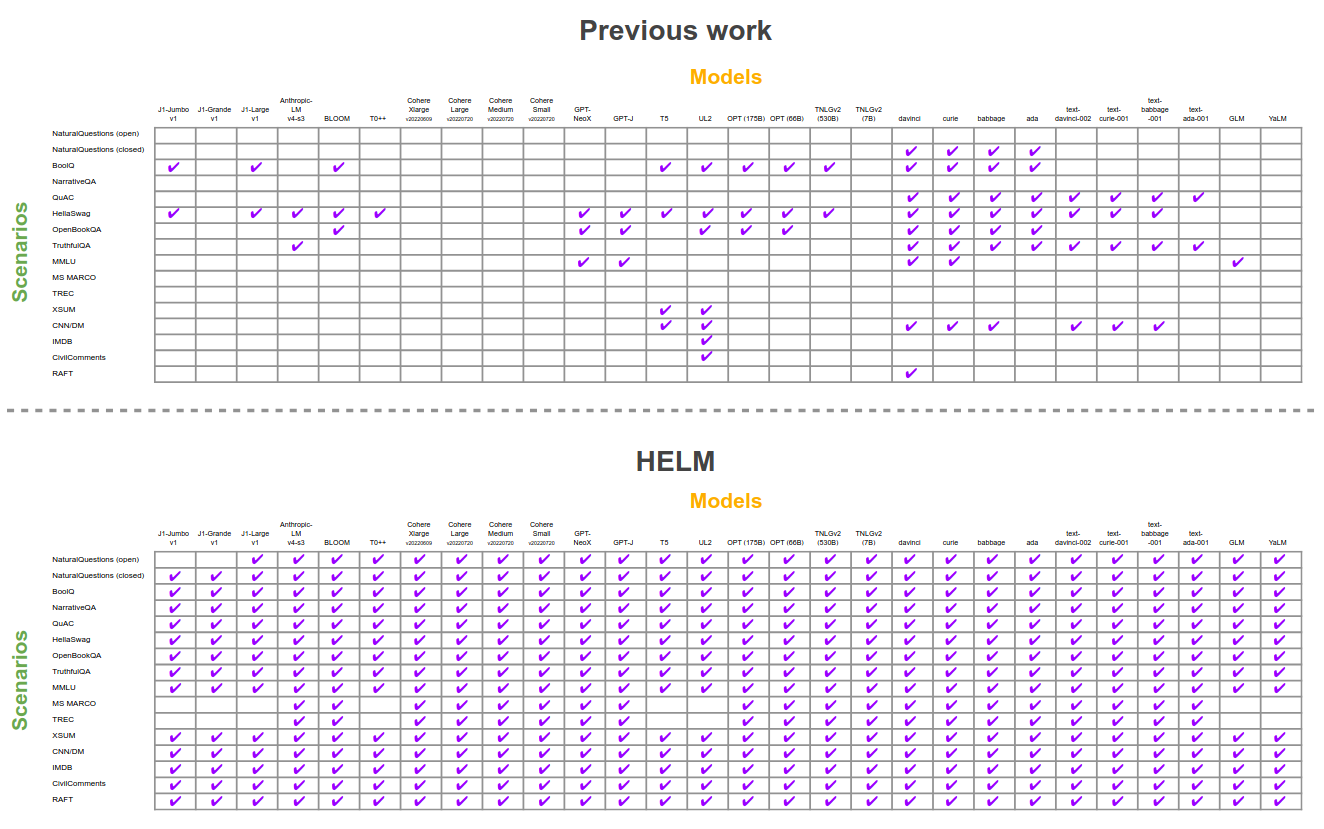Viewport: 1324px width, 829px height.
Task: Select the QuAC / text-ada-001 checkmark in Previous work
Action: point(1198,198)
